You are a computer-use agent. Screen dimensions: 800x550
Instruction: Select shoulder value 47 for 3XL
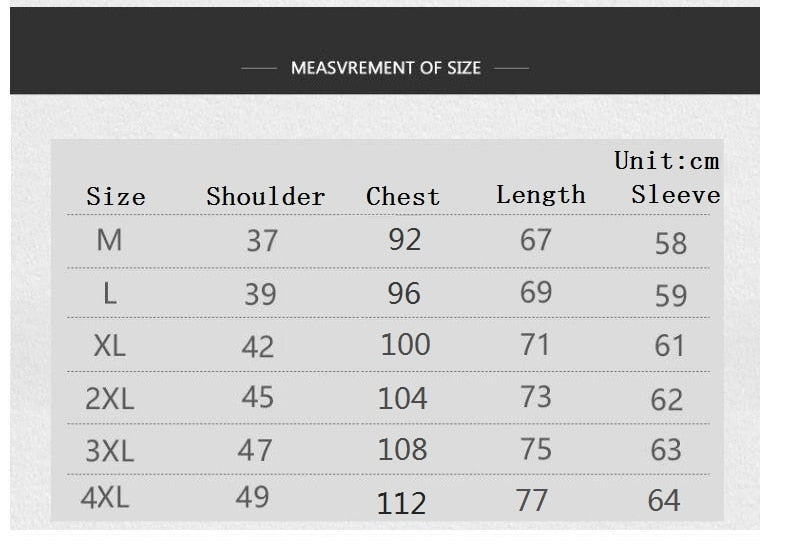[255, 450]
